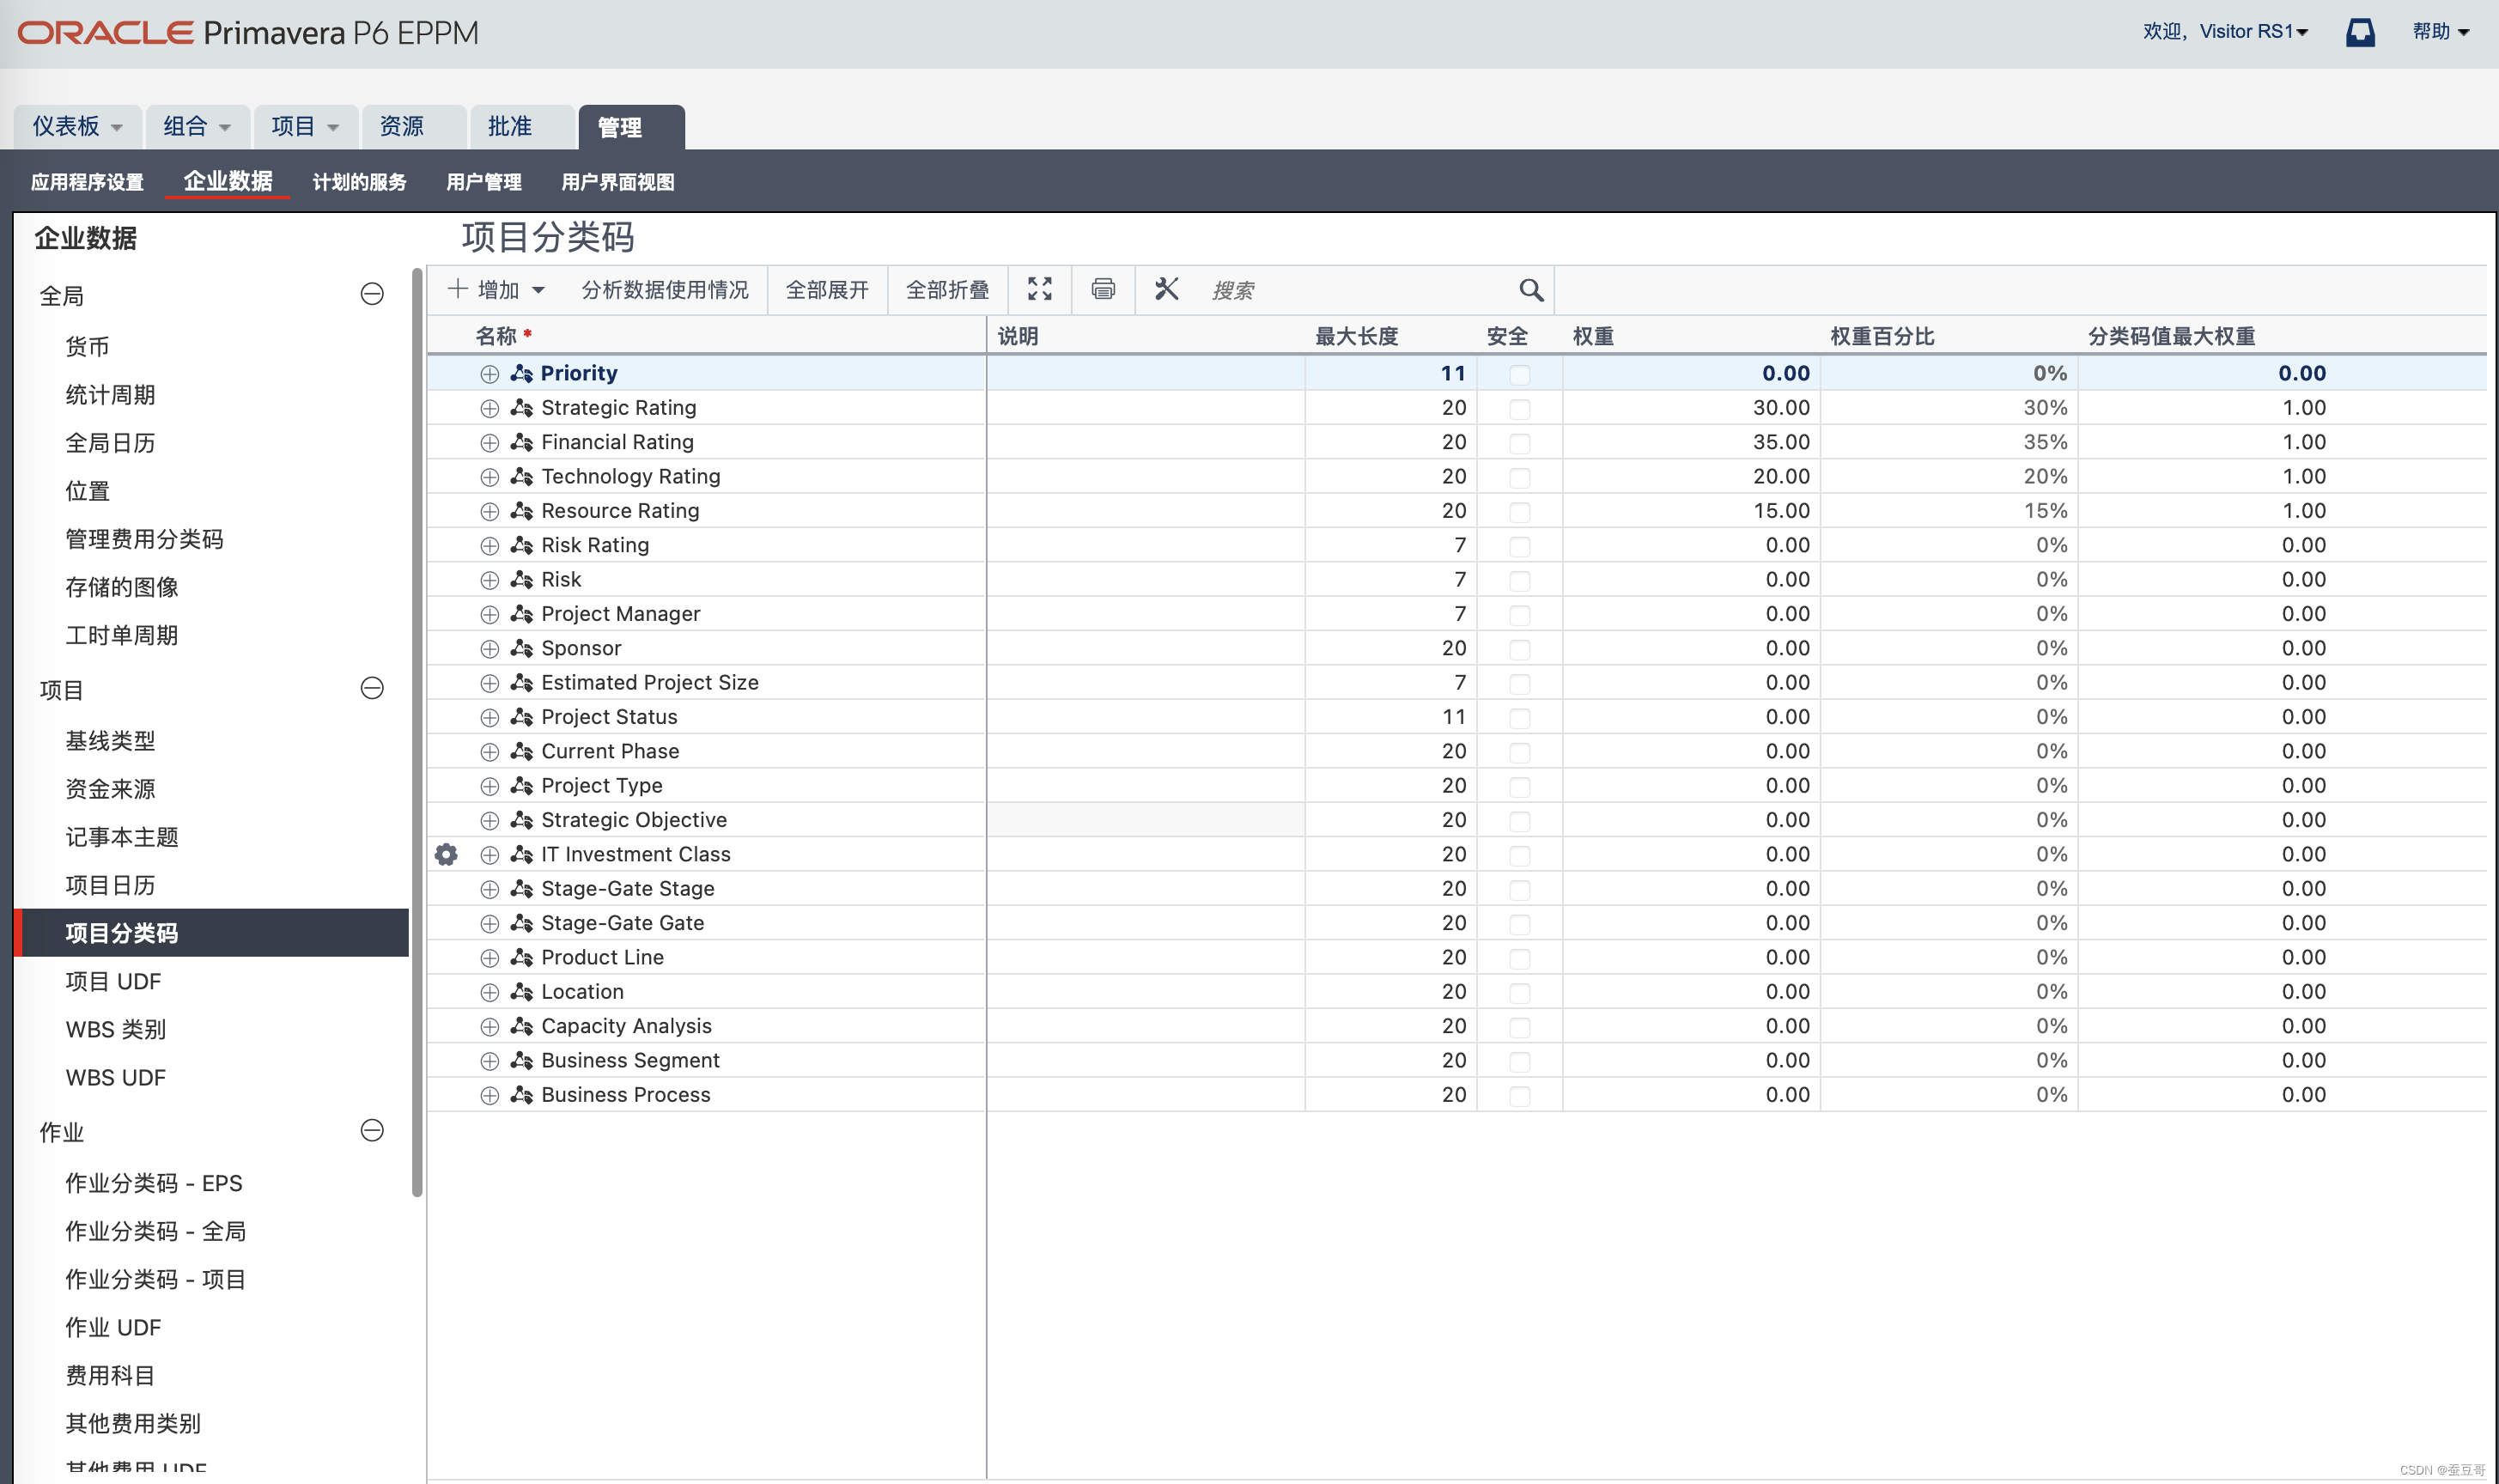Open the 增加 dropdown arrow
The width and height of the screenshot is (2499, 1484).
[x=538, y=290]
